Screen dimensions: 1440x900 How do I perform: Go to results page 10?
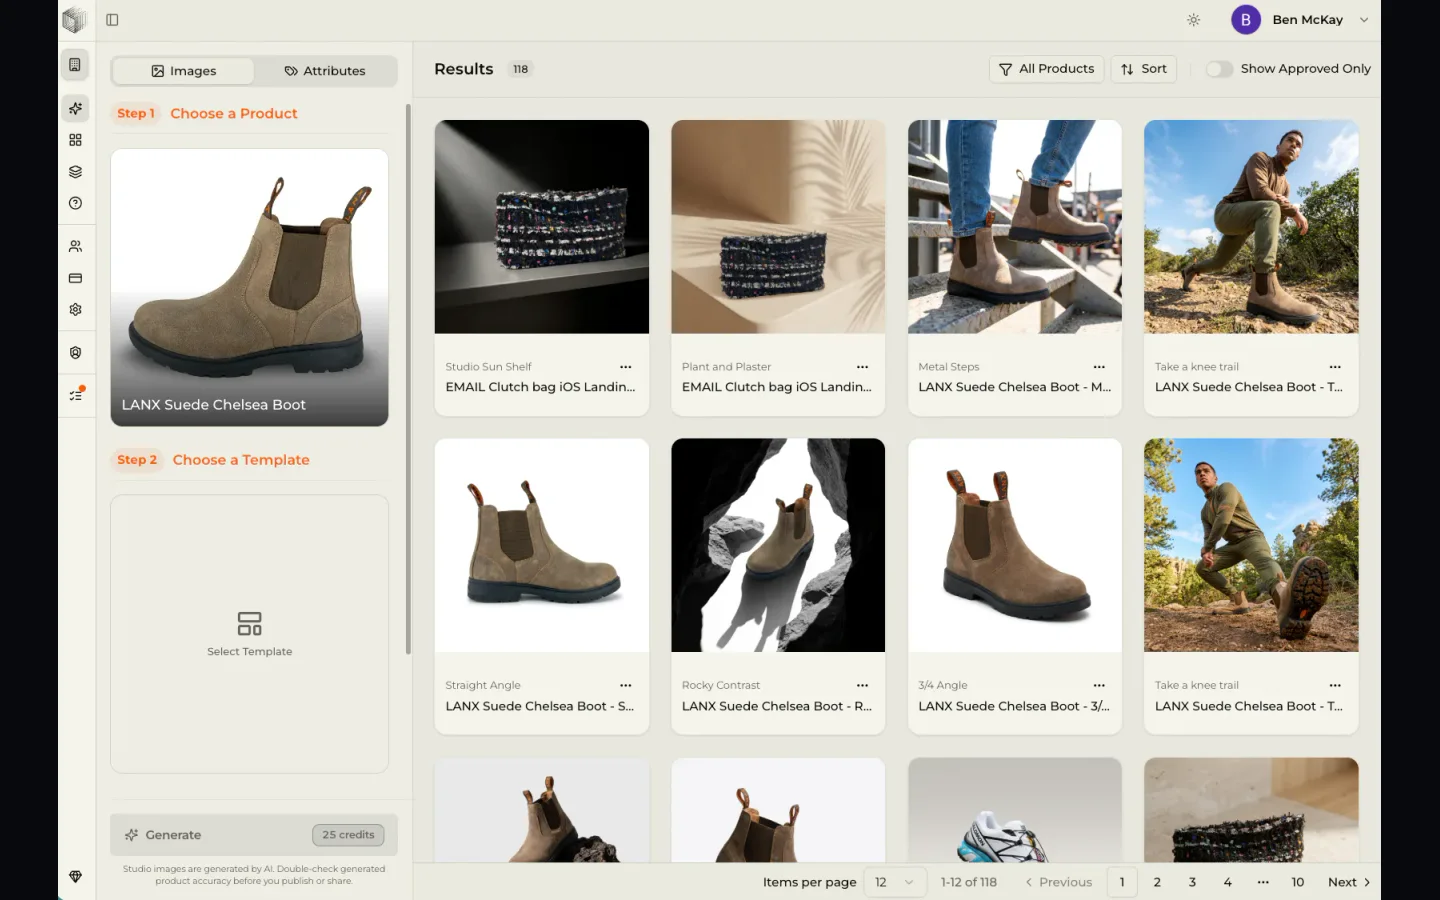click(1298, 882)
